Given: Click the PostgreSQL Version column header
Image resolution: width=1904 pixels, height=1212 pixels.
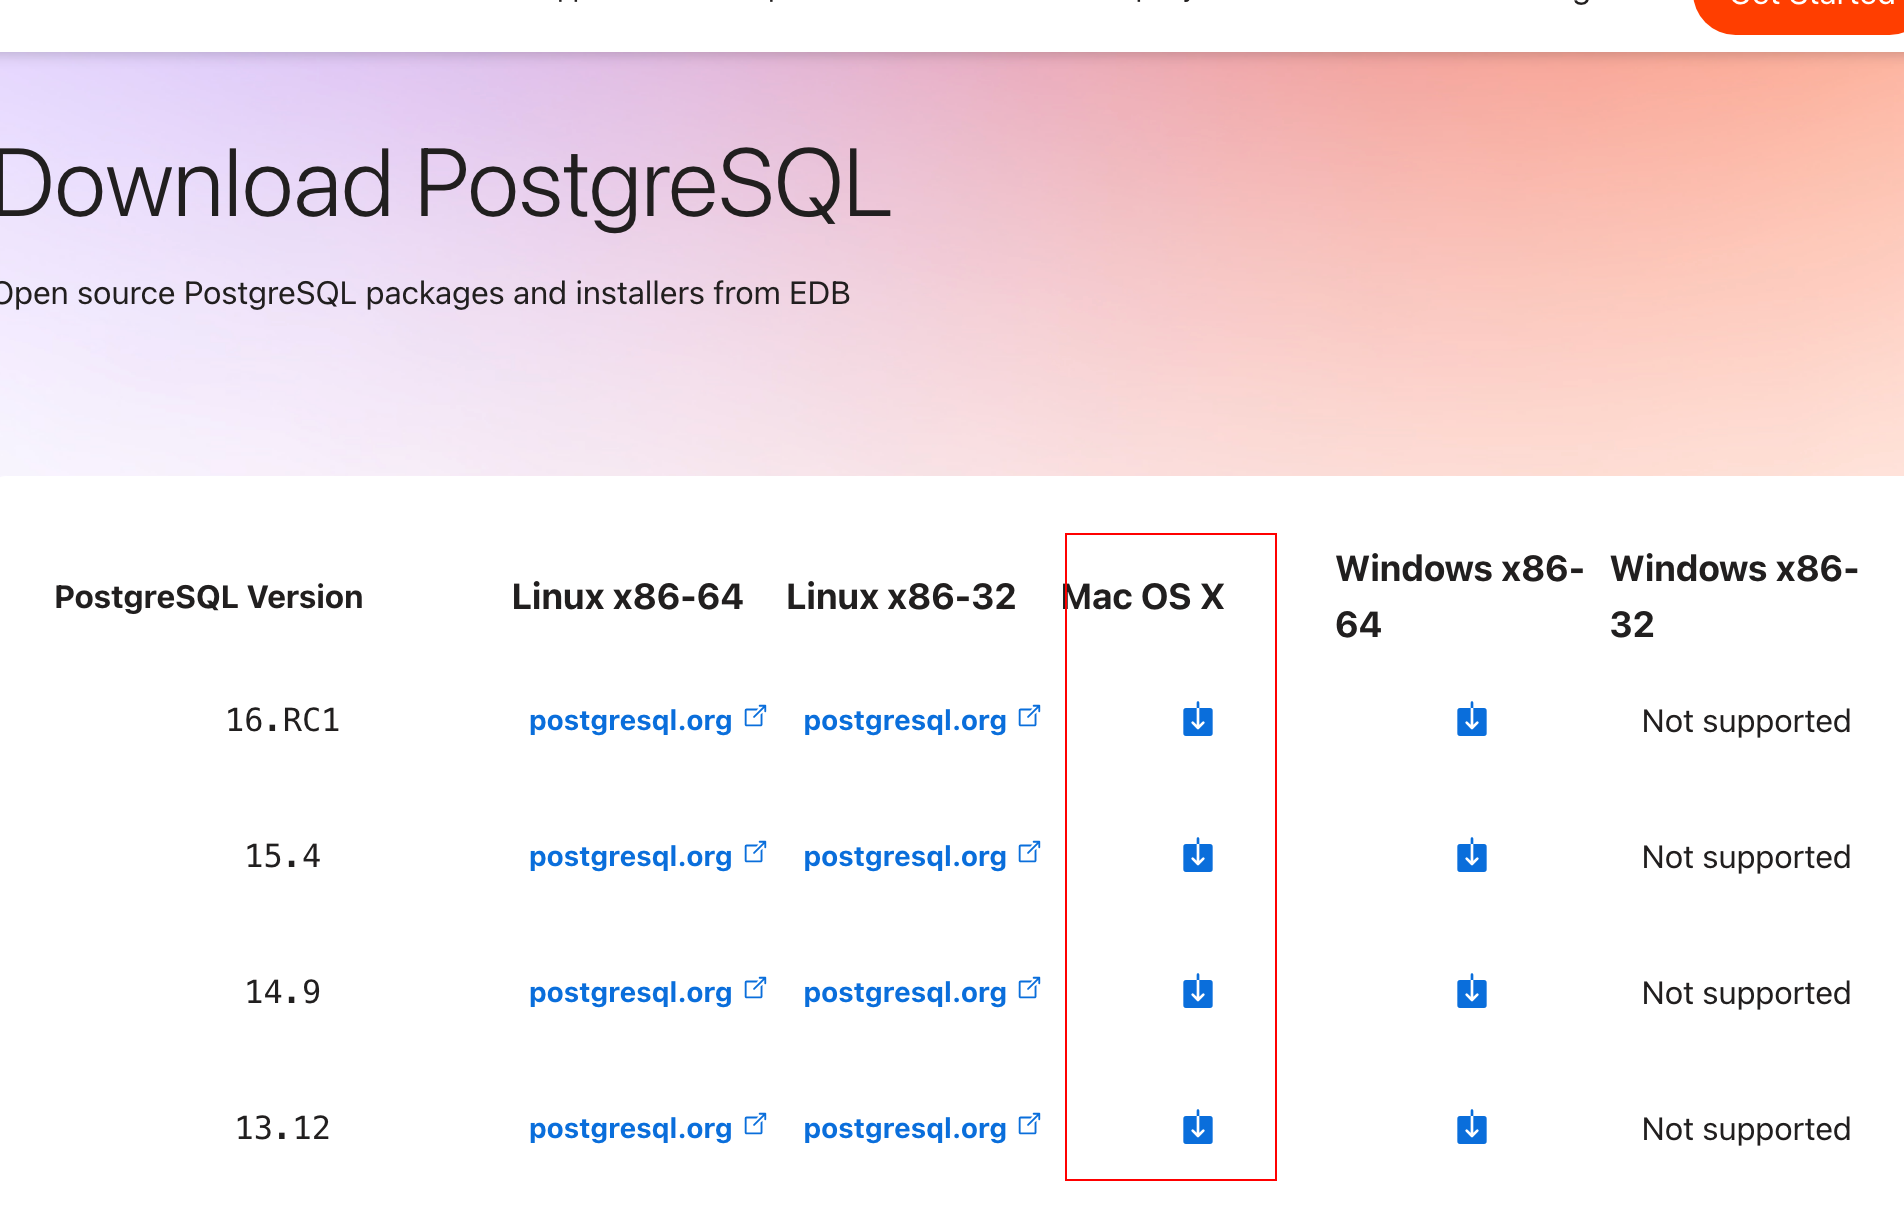Looking at the screenshot, I should tap(208, 597).
